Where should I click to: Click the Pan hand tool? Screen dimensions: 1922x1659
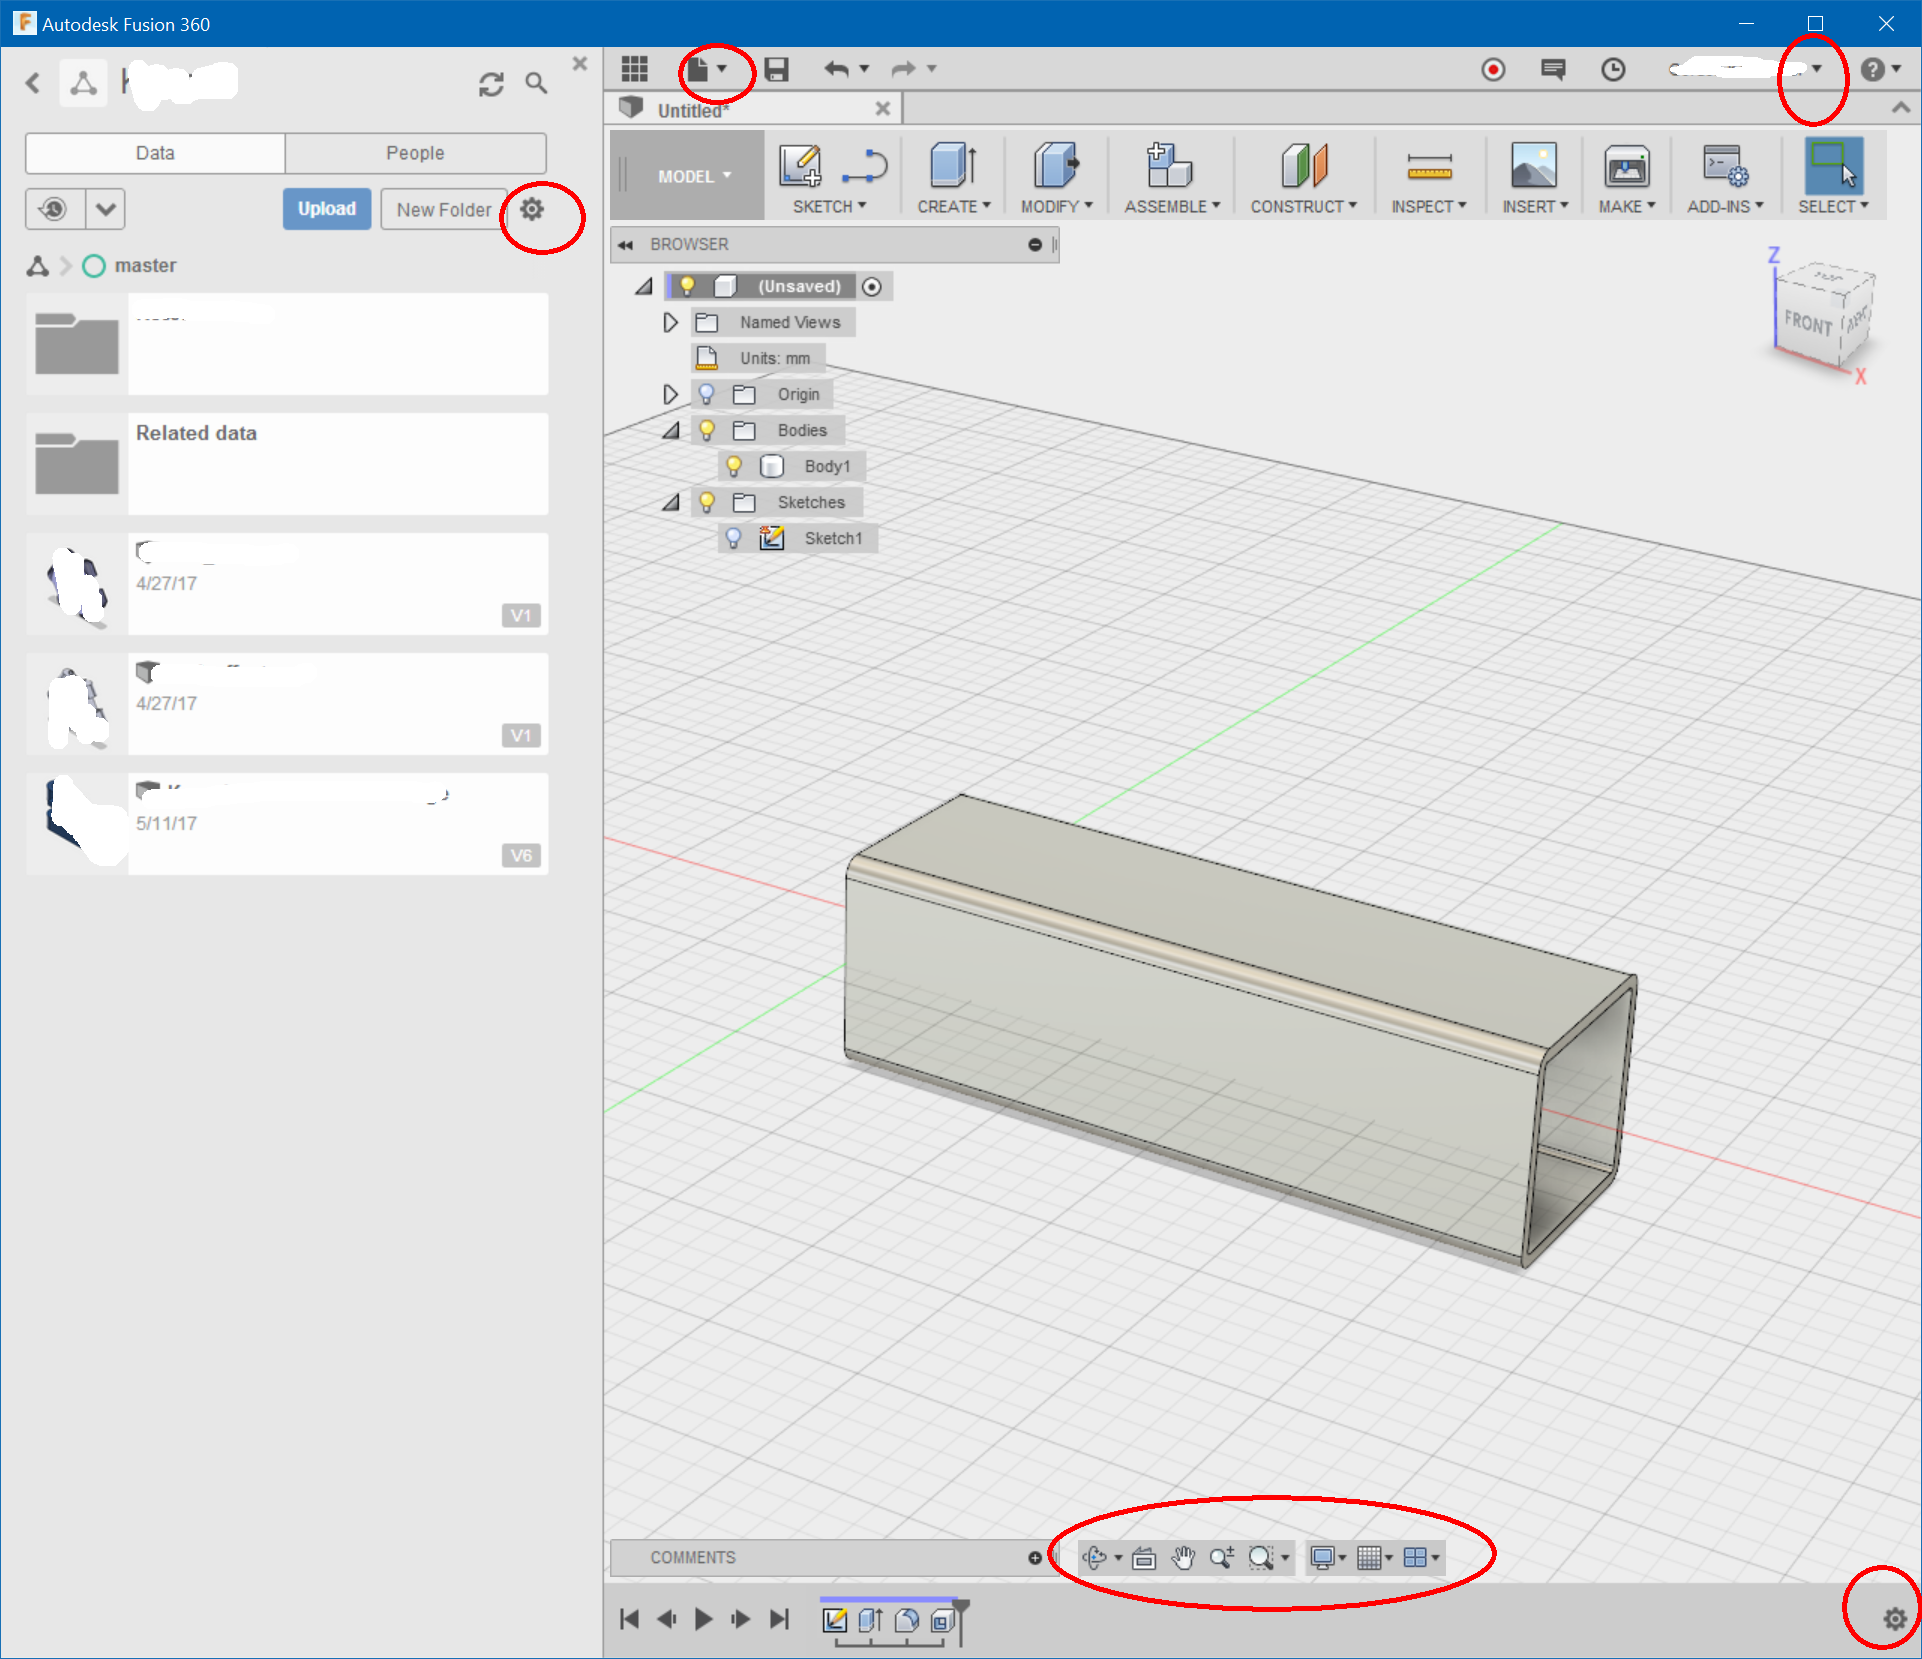(x=1183, y=1557)
